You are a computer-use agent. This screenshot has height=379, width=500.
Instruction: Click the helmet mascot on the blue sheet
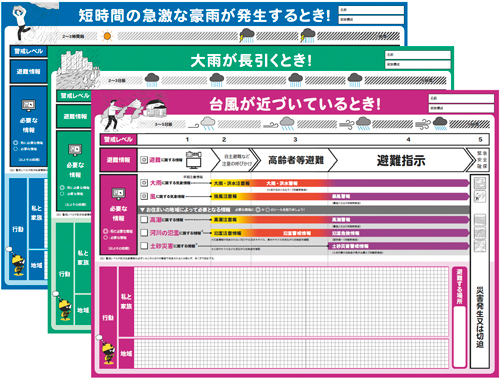click(18, 265)
